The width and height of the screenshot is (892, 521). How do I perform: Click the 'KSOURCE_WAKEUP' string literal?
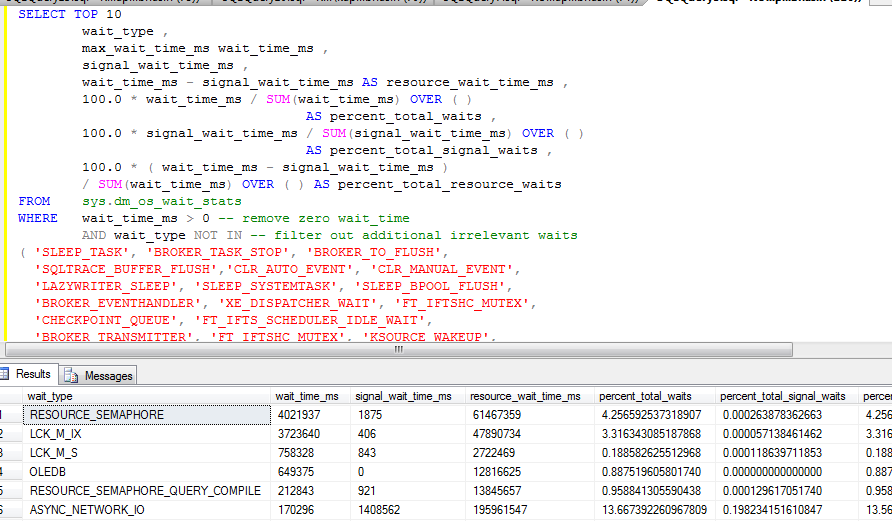click(426, 336)
